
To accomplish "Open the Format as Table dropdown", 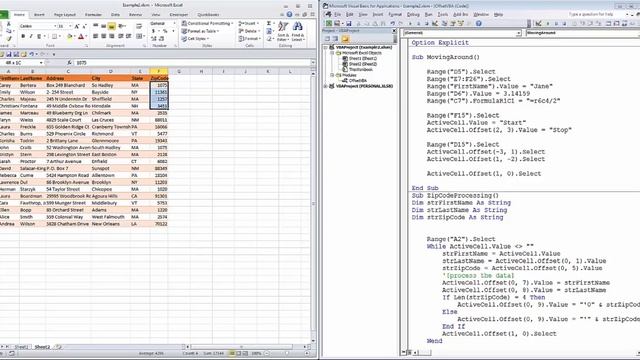I will coord(200,31).
